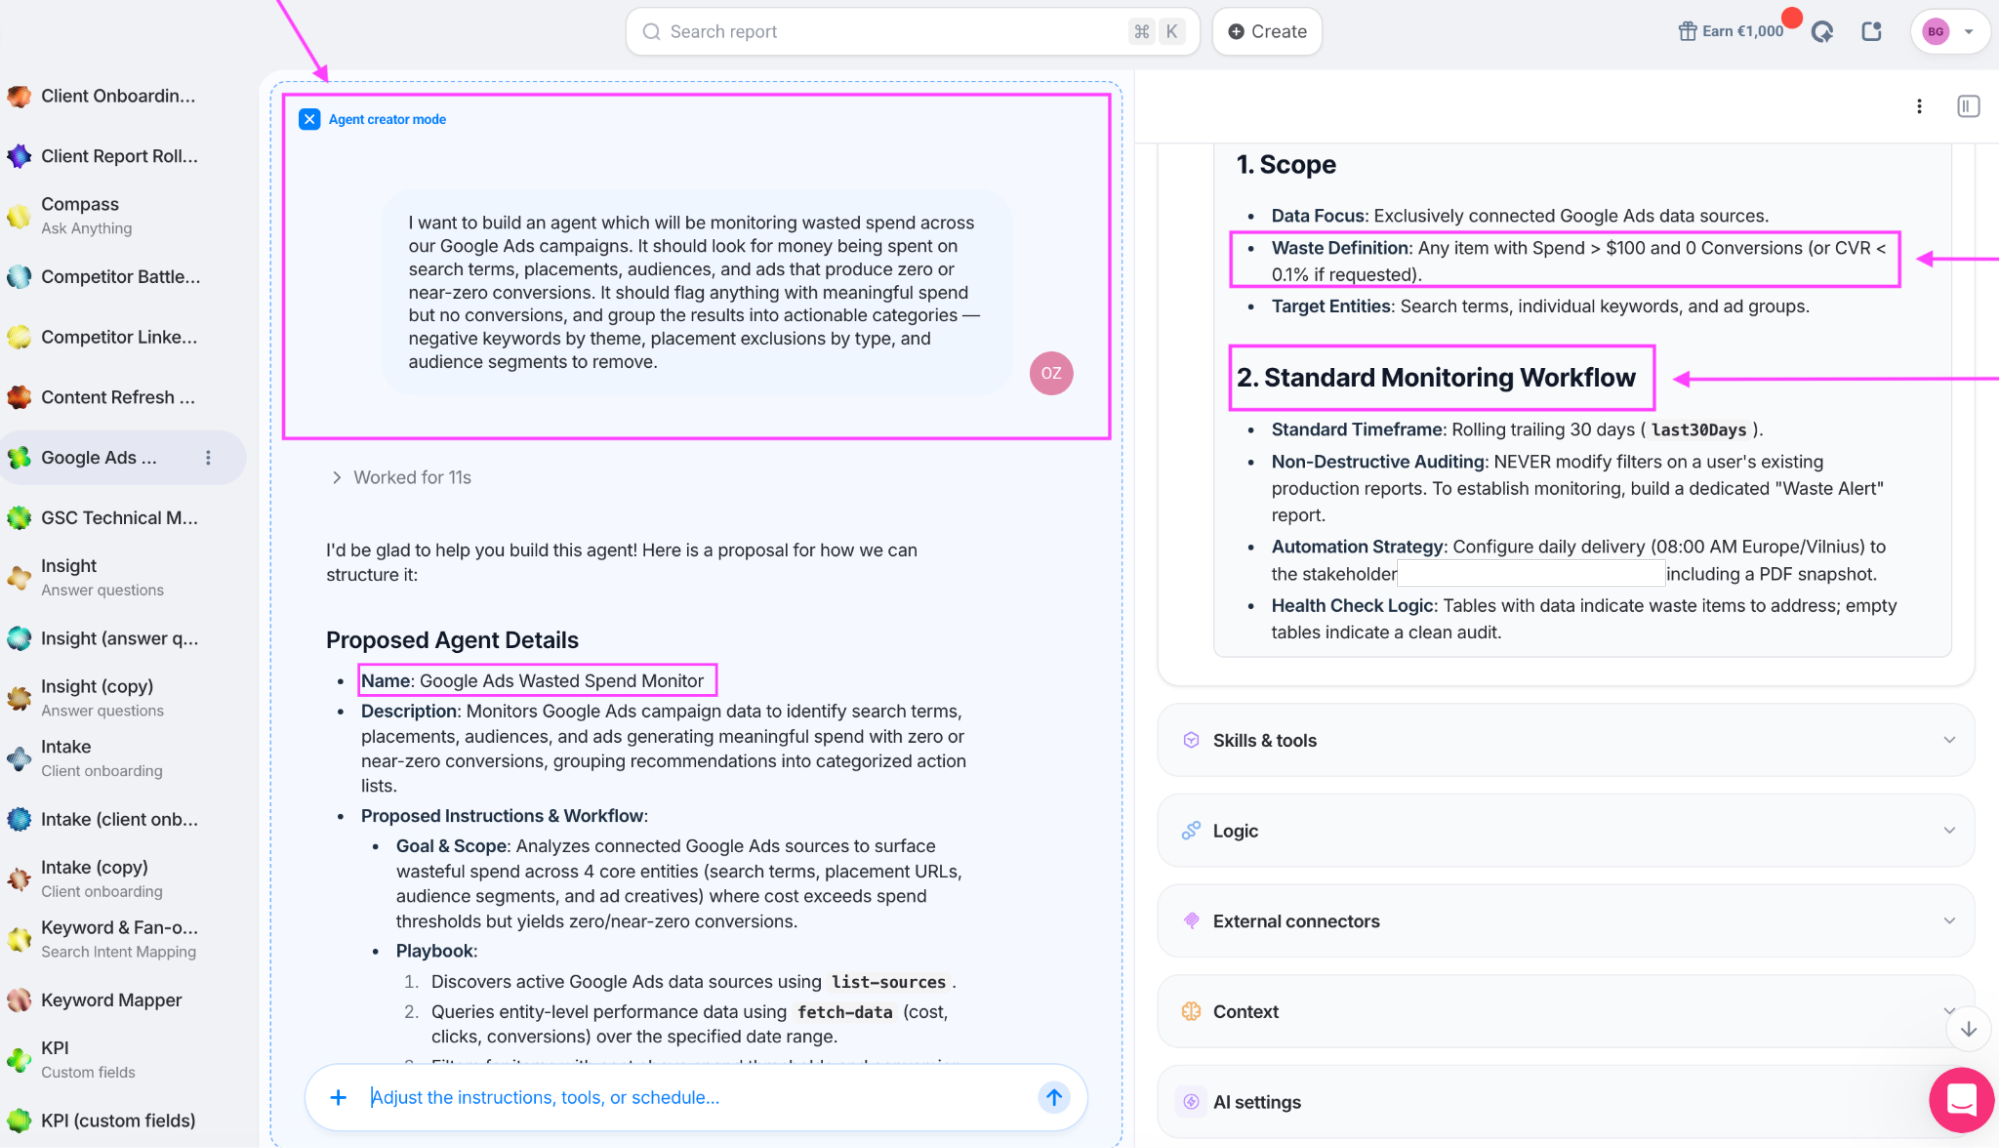The width and height of the screenshot is (1999, 1148).
Task: Toggle the side panel layout icon
Action: click(x=1967, y=106)
